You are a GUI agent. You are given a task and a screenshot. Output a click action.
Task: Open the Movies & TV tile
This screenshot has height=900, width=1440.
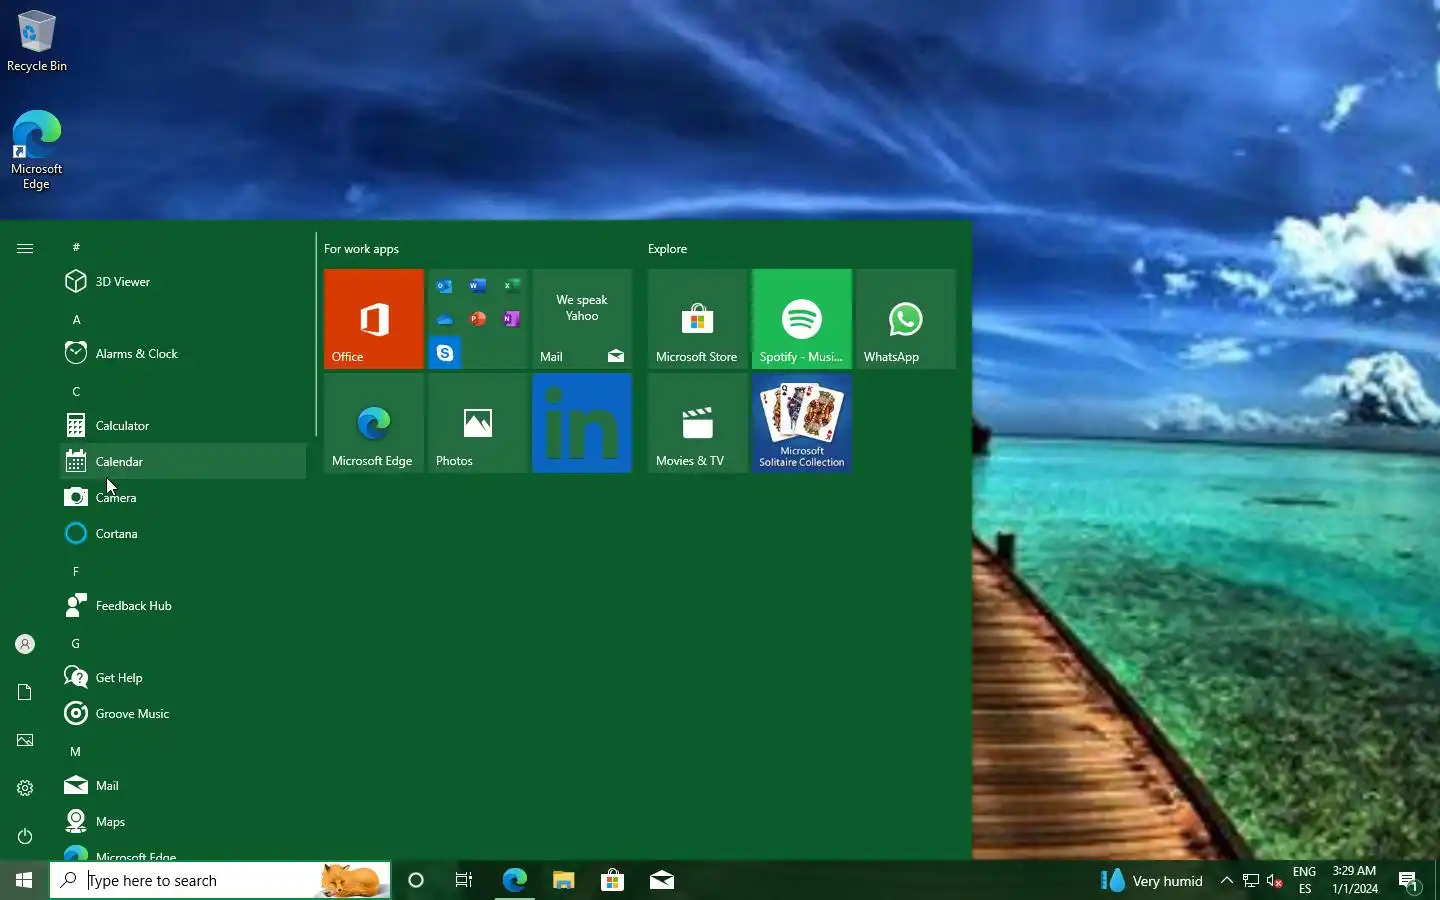pos(698,423)
